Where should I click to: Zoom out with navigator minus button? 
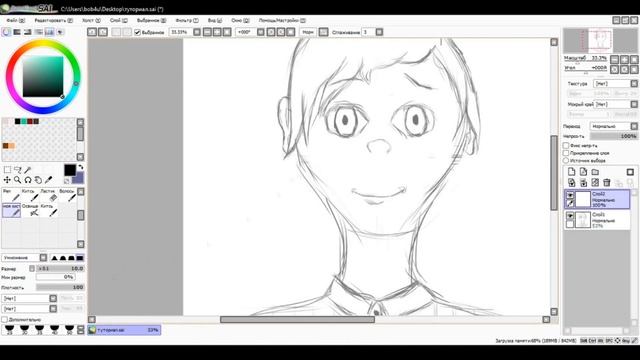point(615,60)
